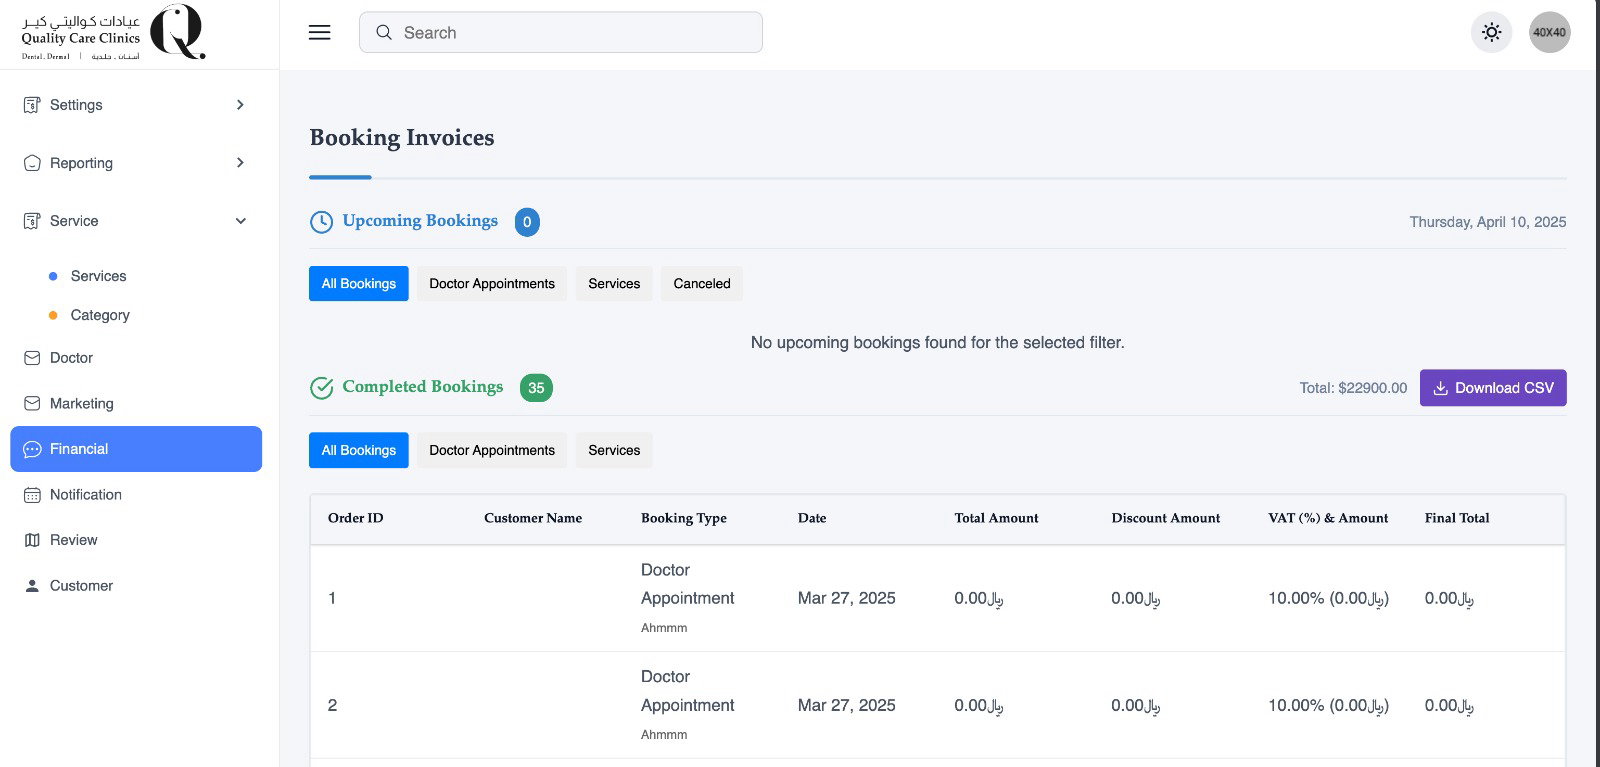Click the Order ID column header
1600x767 pixels.
pos(355,518)
